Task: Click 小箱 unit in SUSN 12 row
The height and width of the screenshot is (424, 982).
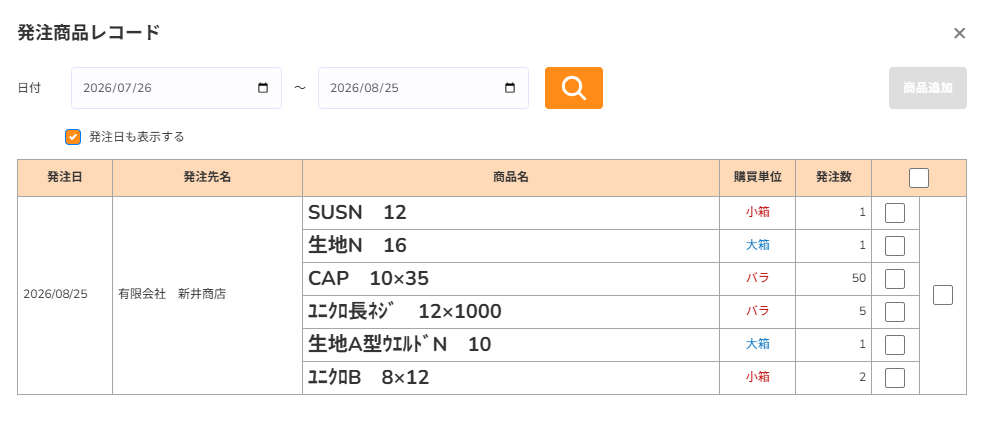Action: (758, 213)
